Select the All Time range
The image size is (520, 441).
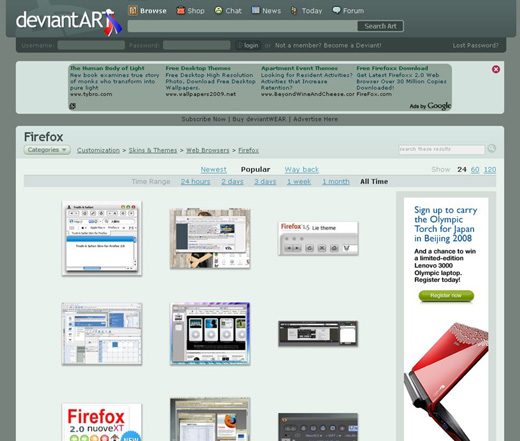374,181
